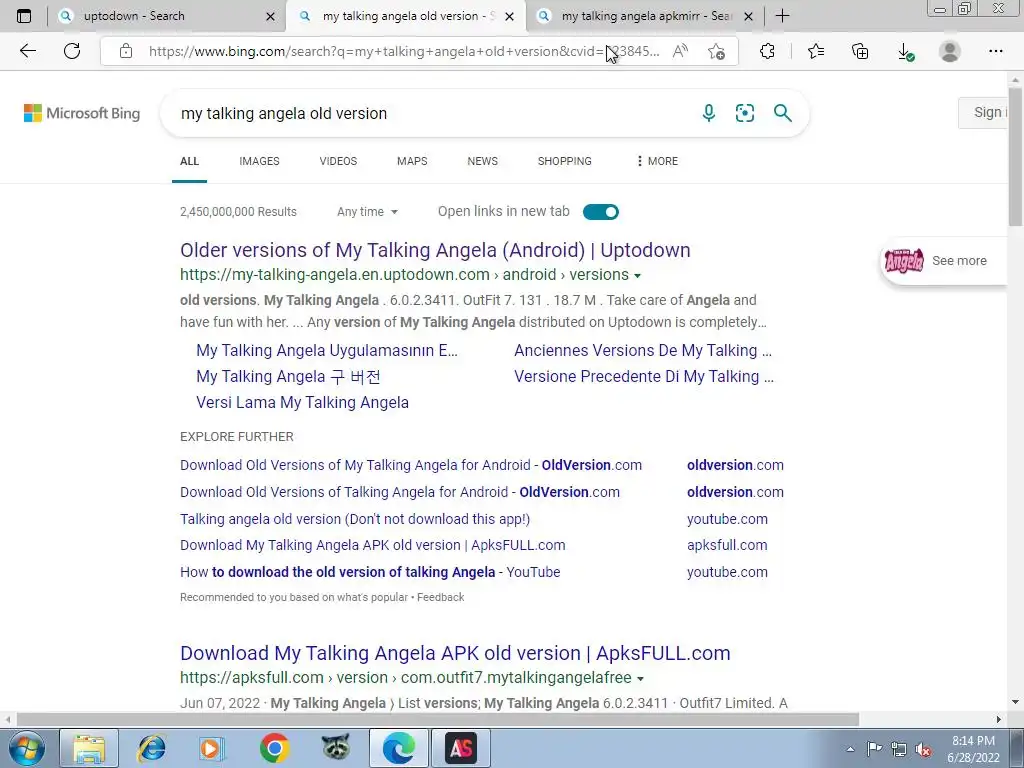
Task: Go back to previous page
Action: pyautogui.click(x=27, y=51)
